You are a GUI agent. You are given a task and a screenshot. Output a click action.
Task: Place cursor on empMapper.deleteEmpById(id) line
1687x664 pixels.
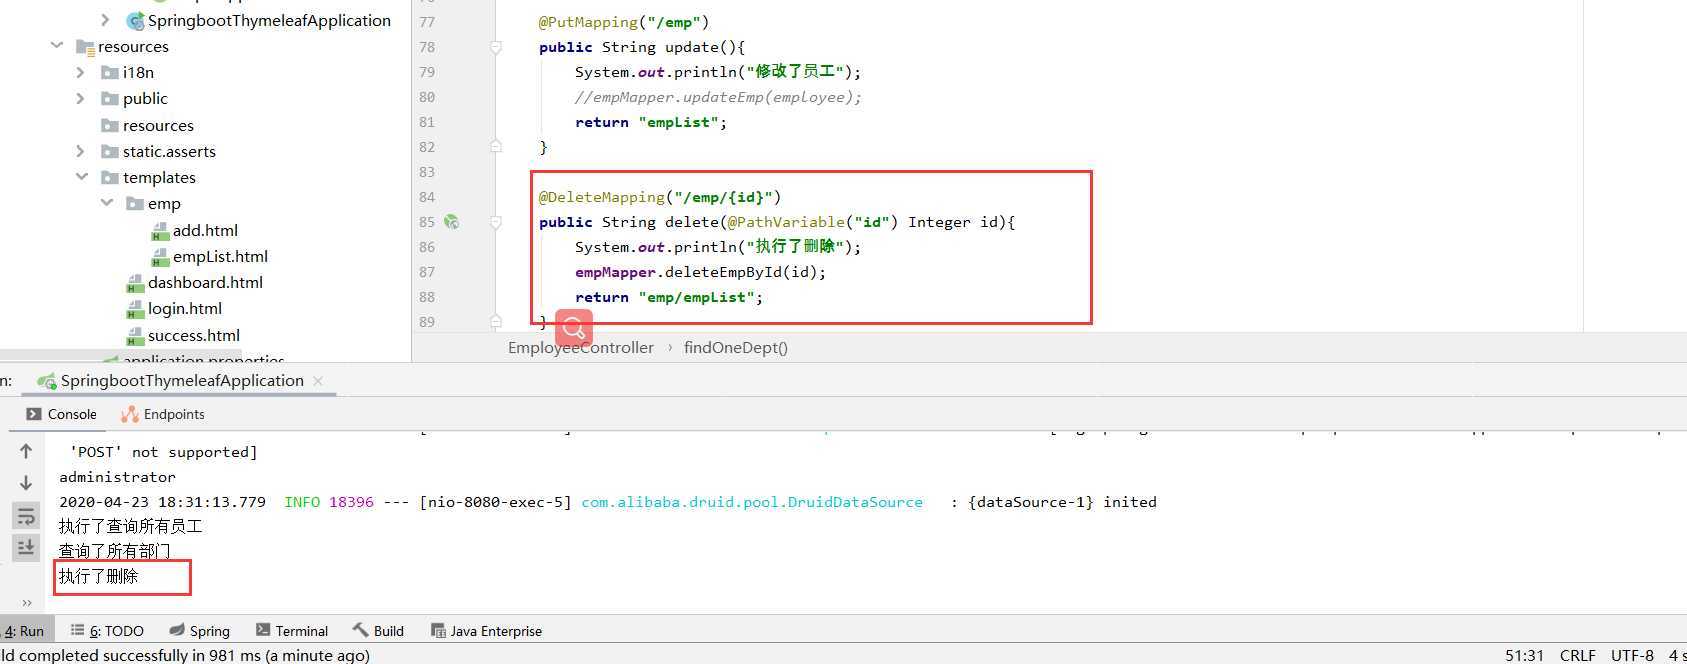701,272
